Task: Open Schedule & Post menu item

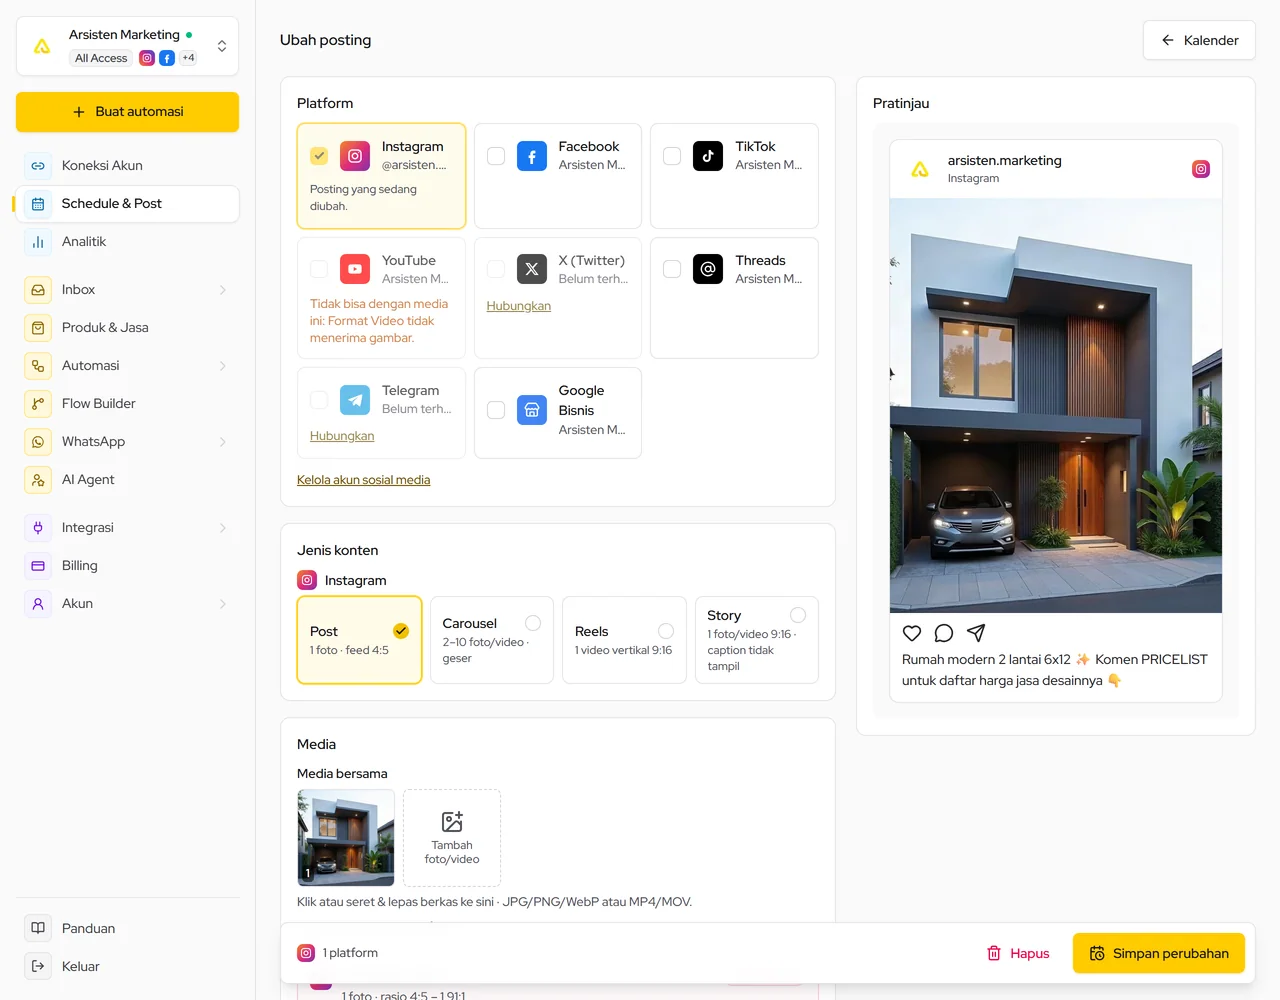Action: pos(127,204)
